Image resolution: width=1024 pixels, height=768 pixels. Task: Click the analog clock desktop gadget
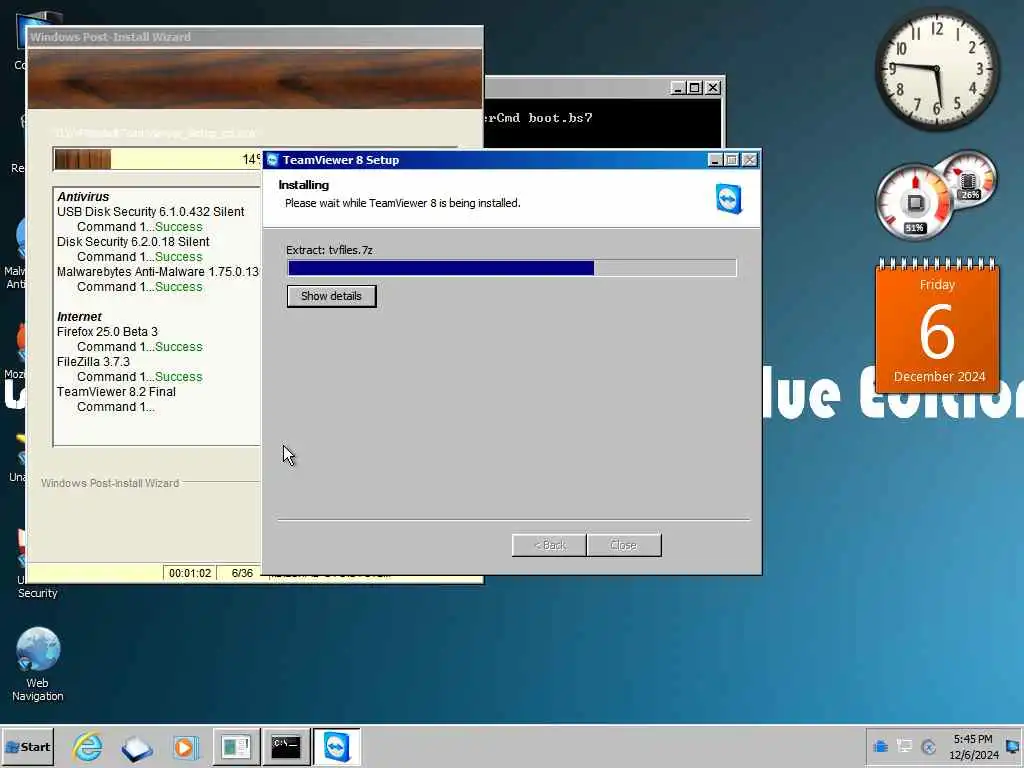(936, 69)
